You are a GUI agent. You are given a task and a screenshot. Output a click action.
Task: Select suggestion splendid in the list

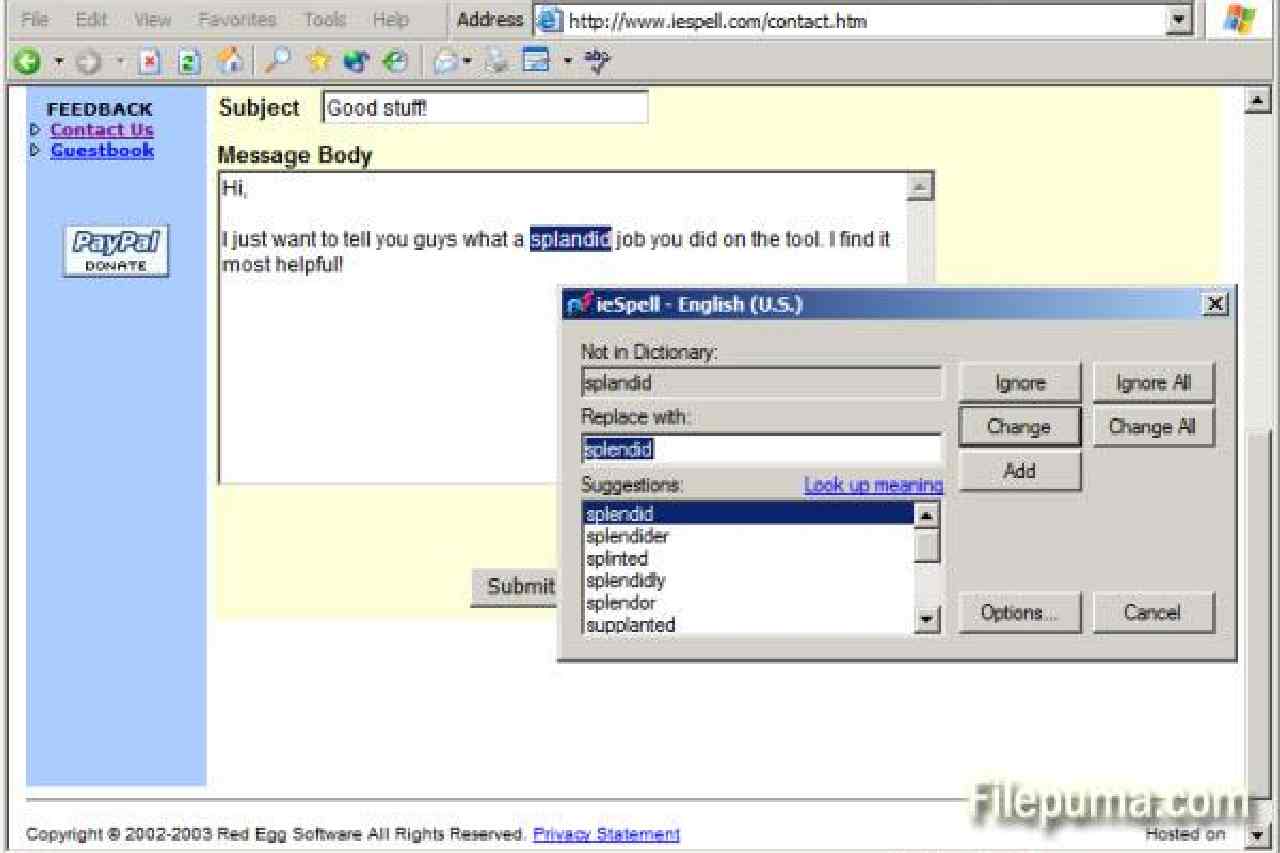pos(749,514)
